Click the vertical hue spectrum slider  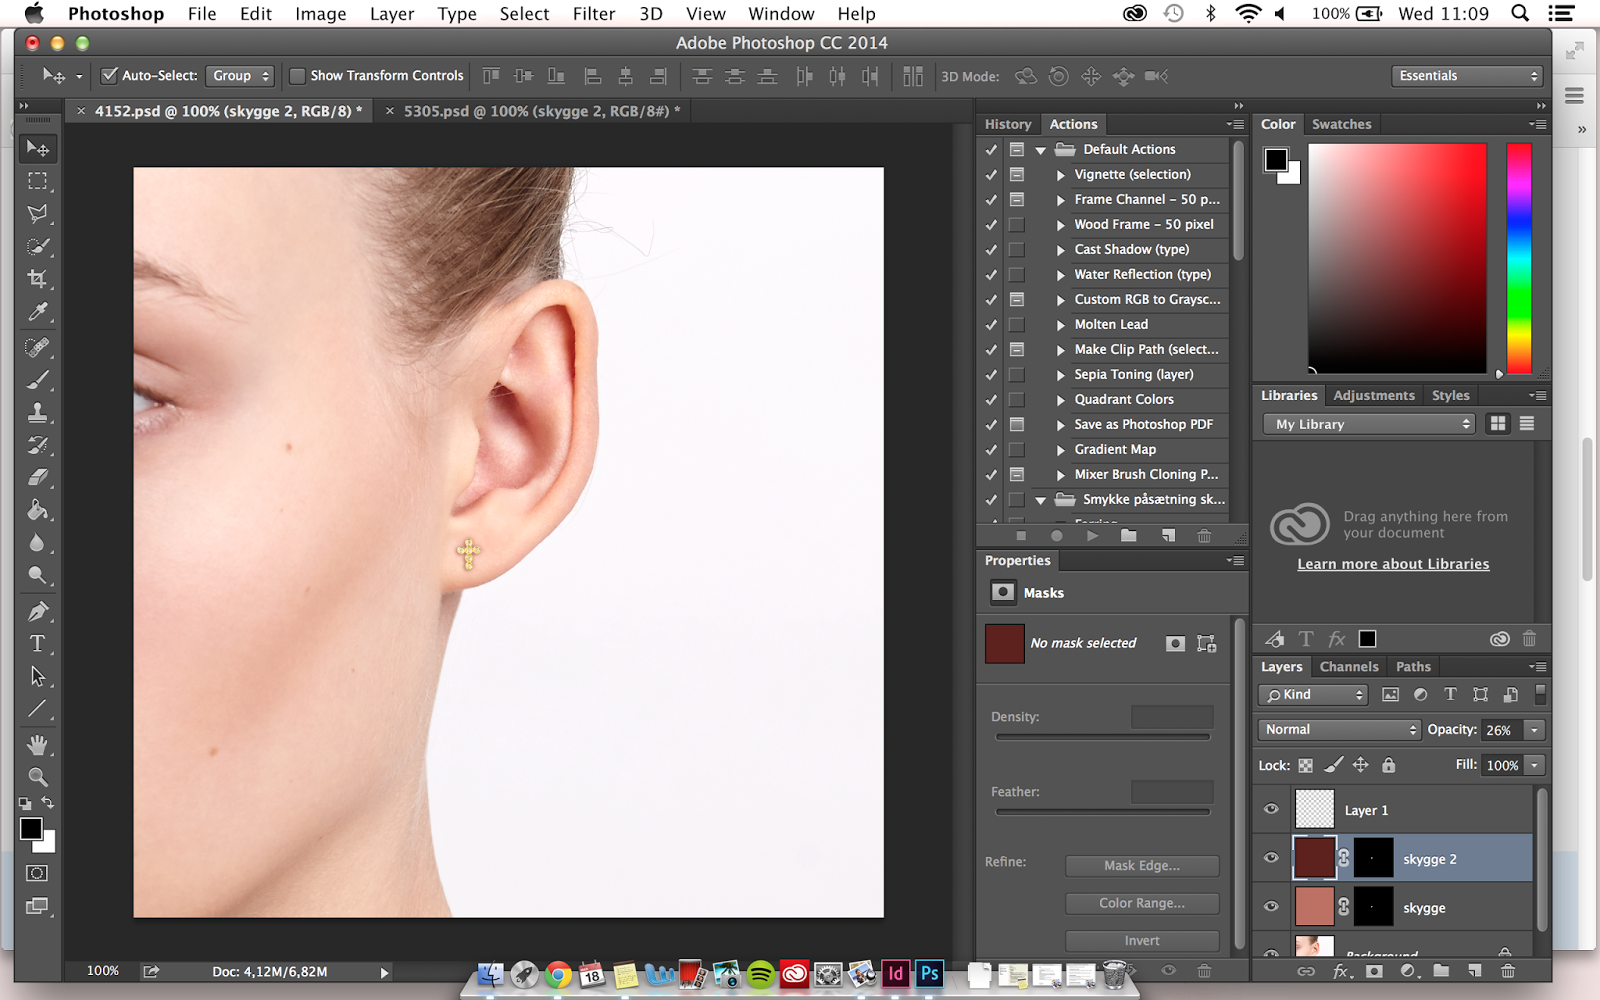coord(1519,258)
